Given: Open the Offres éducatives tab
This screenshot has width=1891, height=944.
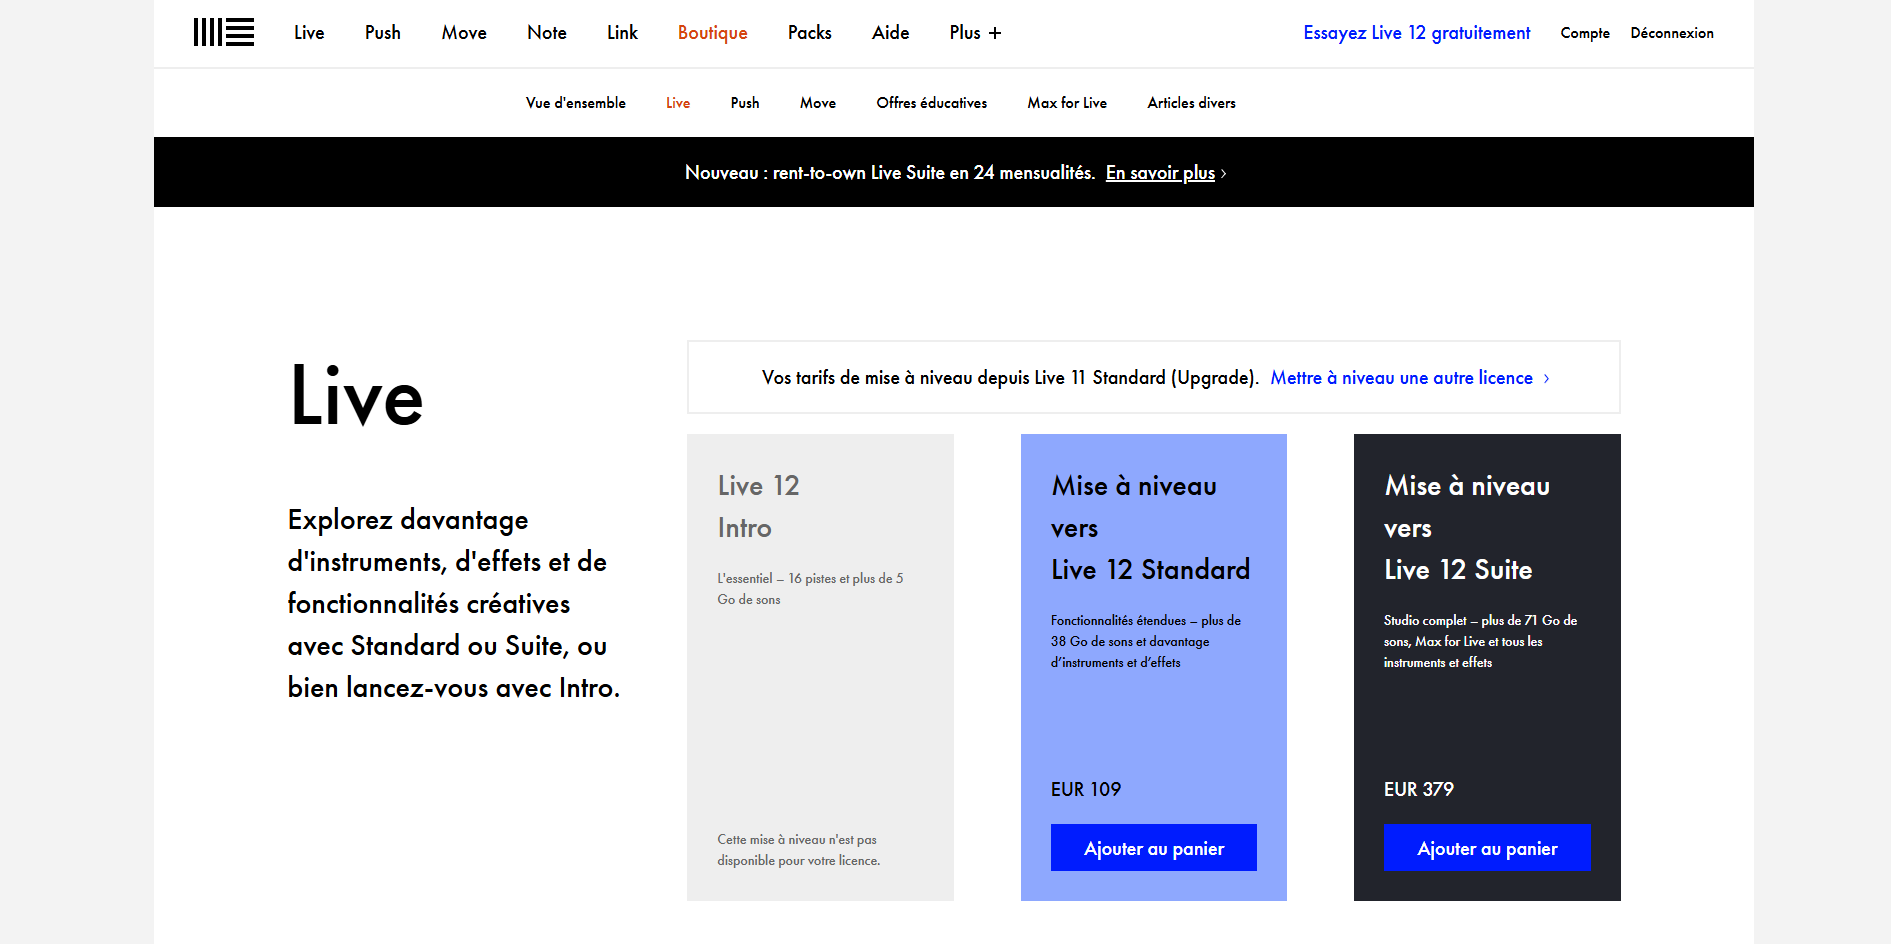Looking at the screenshot, I should 932,103.
